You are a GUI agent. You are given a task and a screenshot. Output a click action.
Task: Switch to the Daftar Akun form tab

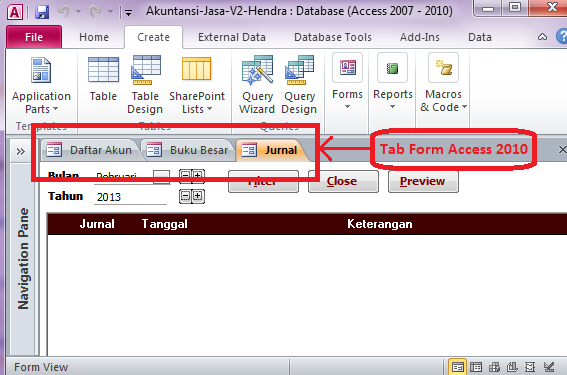point(90,150)
